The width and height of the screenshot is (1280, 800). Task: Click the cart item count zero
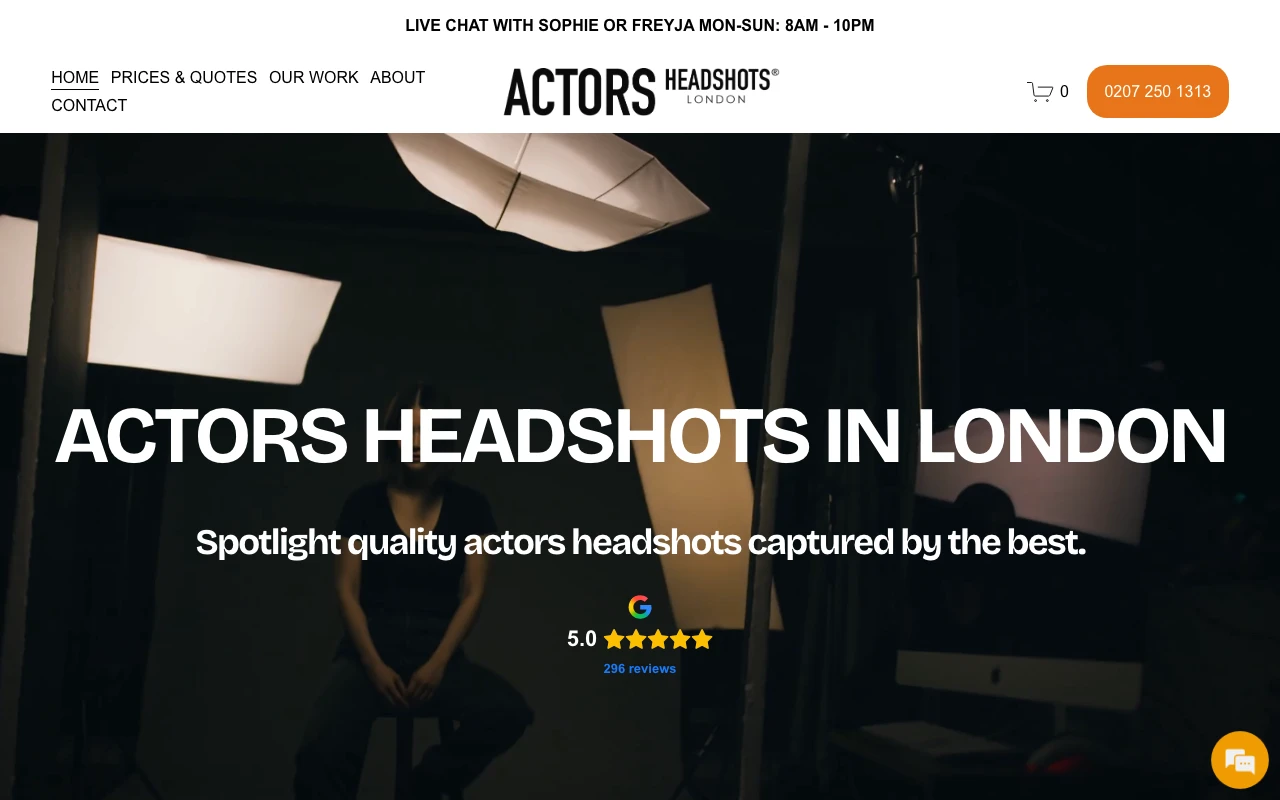(1064, 91)
